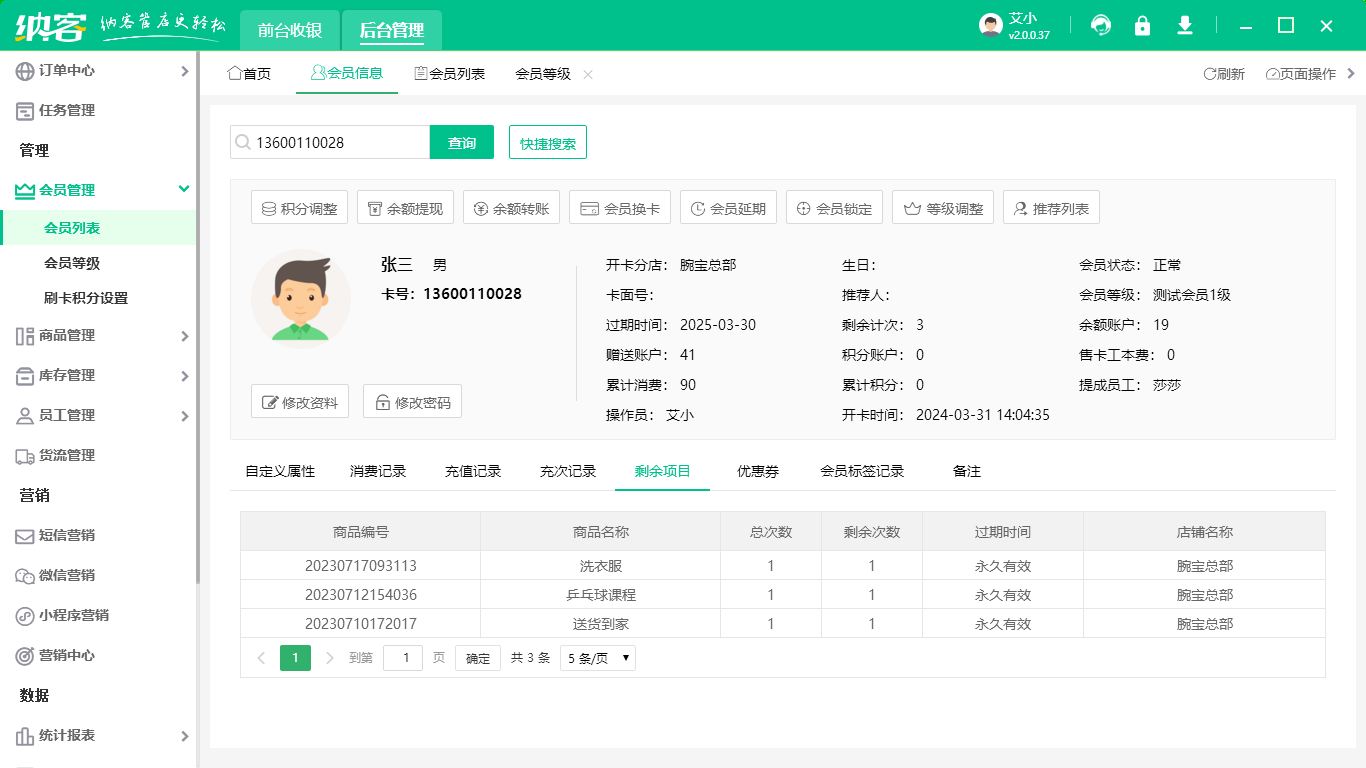Open 余额提现 balance withdrawal
The image size is (1366, 768).
tap(406, 209)
